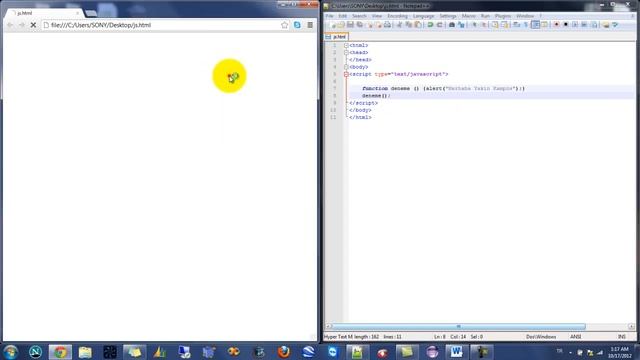The width and height of the screenshot is (640, 360).
Task: Bookmark page with Chrome star icon
Action: click(284, 25)
